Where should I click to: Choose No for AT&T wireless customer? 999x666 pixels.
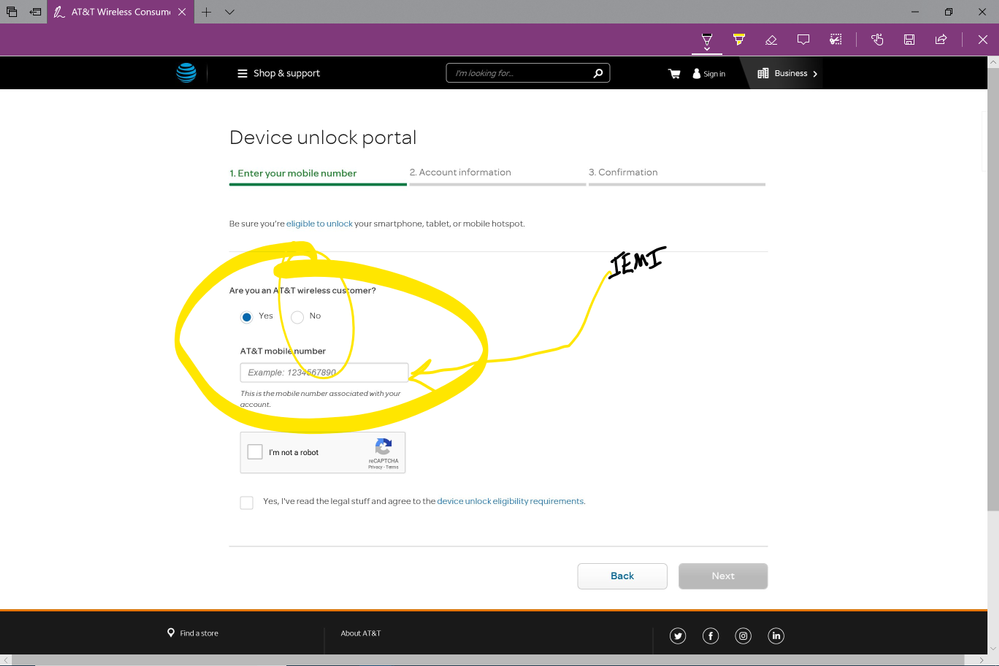297,317
